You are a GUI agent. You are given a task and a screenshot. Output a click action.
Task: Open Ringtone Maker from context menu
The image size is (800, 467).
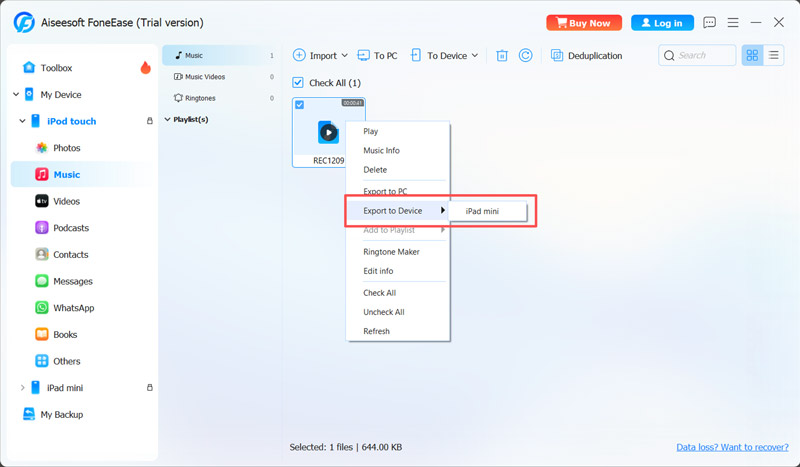[391, 252]
